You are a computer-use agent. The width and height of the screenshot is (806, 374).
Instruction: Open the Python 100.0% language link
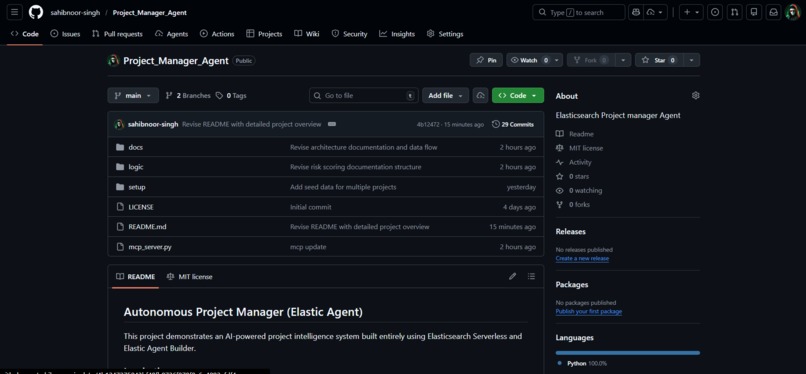coord(582,363)
